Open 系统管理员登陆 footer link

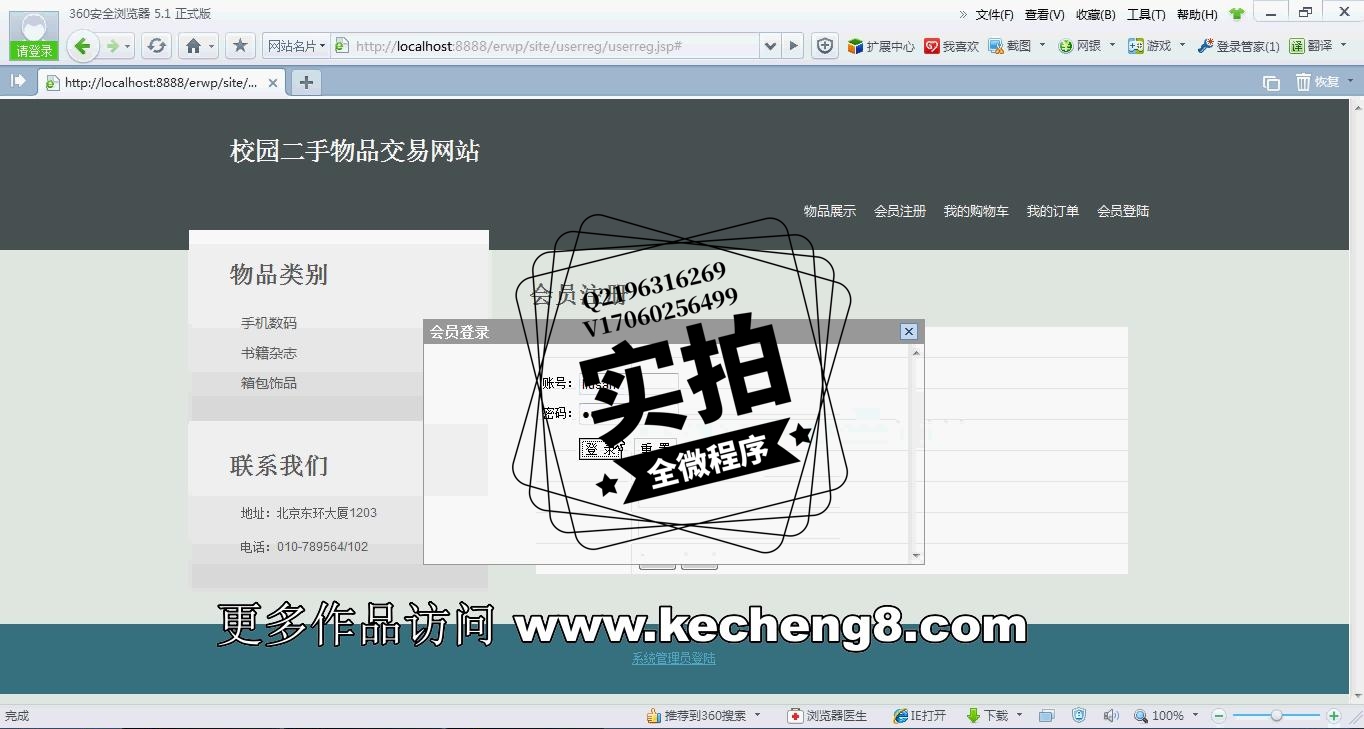674,658
